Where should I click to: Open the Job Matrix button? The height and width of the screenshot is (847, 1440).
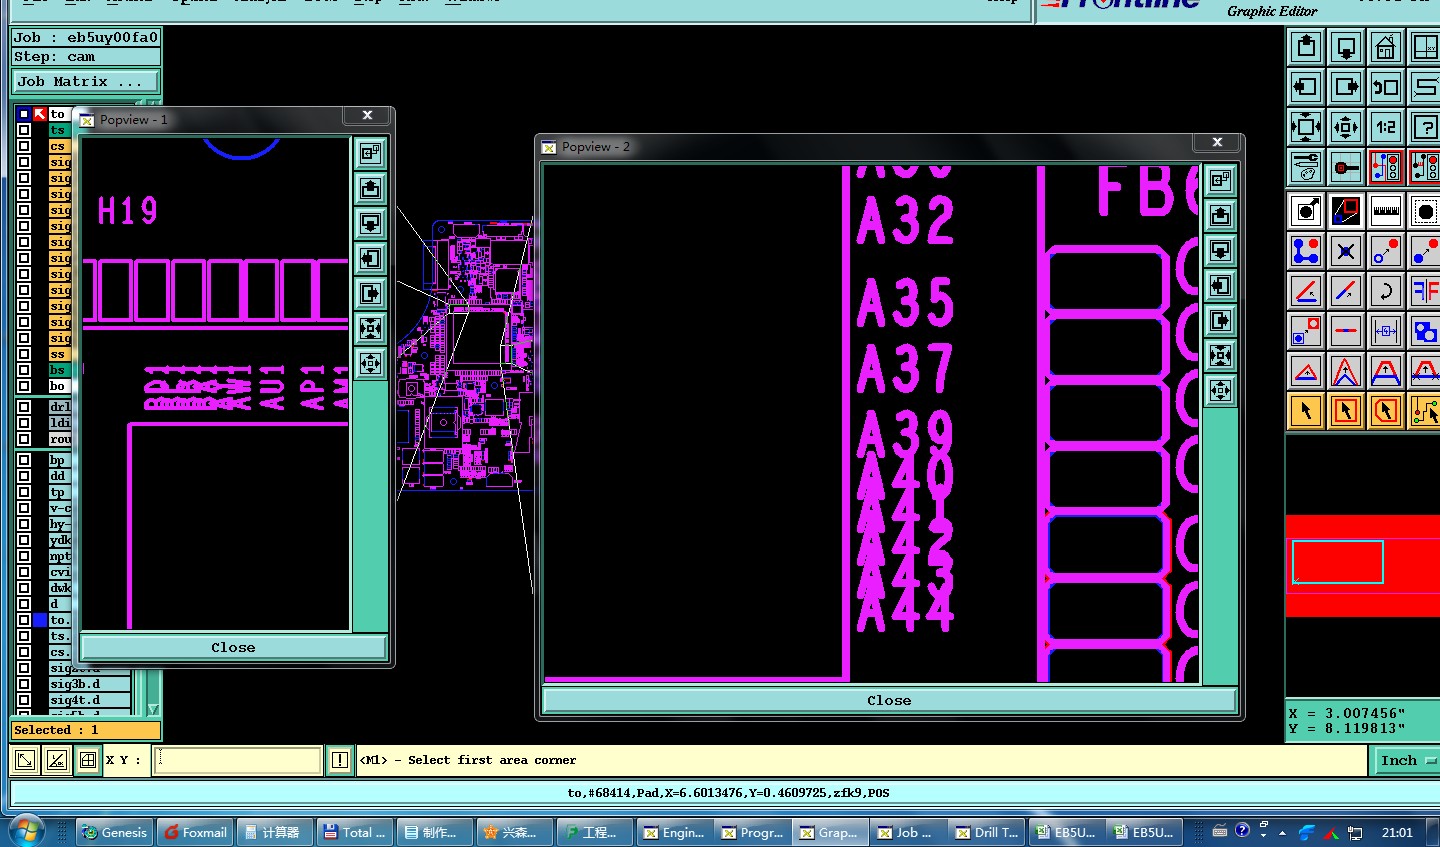[85, 82]
